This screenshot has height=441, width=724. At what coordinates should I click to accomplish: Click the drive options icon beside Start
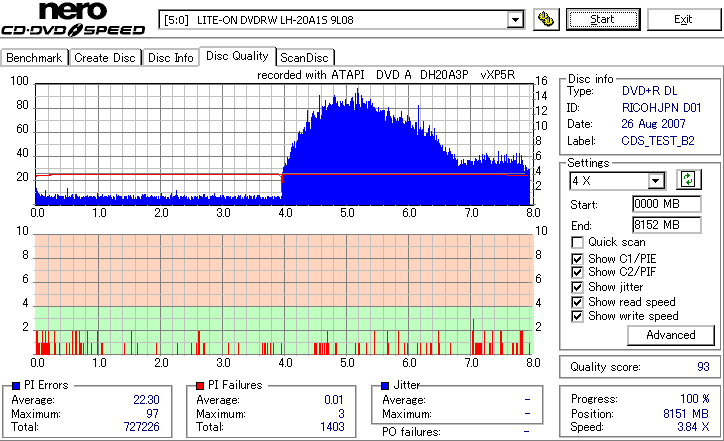pyautogui.click(x=546, y=19)
